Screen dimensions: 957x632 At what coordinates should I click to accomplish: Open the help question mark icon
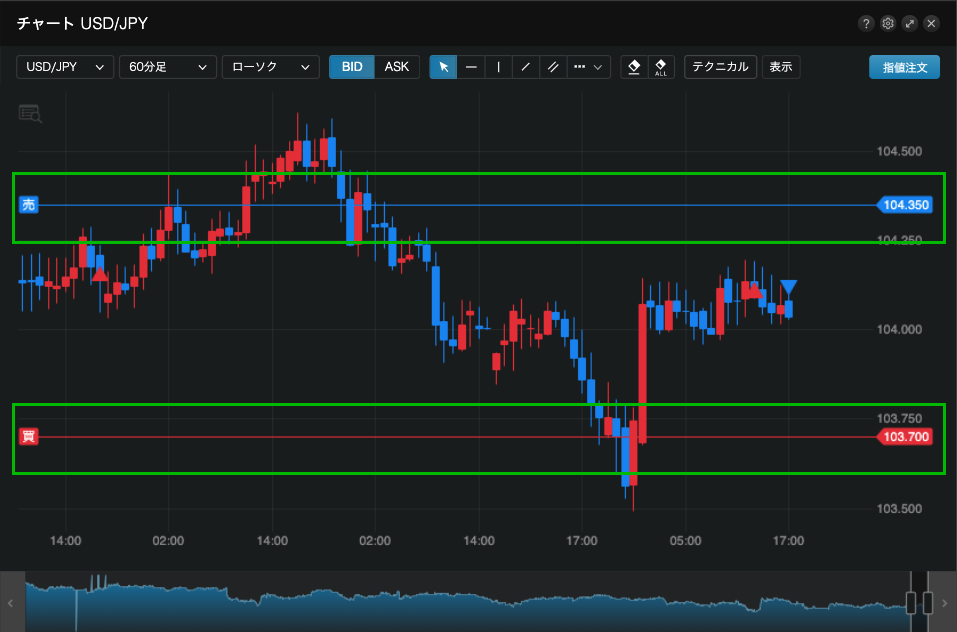(x=865, y=23)
